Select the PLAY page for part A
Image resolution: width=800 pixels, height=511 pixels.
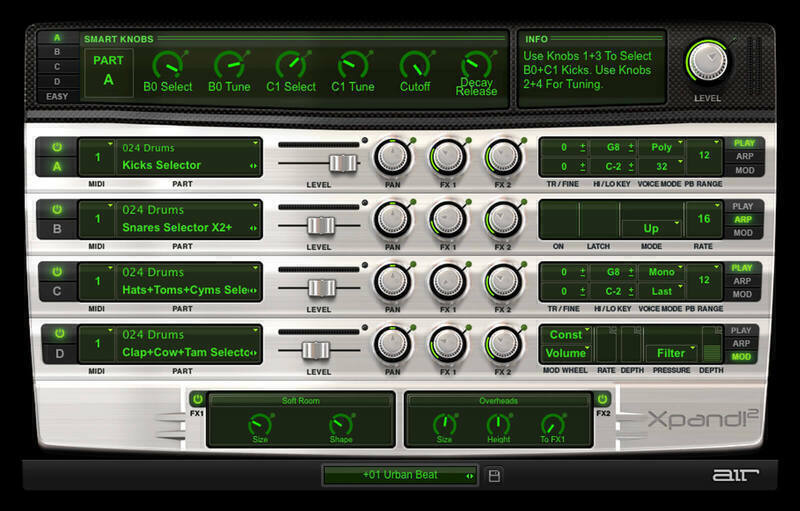point(744,143)
